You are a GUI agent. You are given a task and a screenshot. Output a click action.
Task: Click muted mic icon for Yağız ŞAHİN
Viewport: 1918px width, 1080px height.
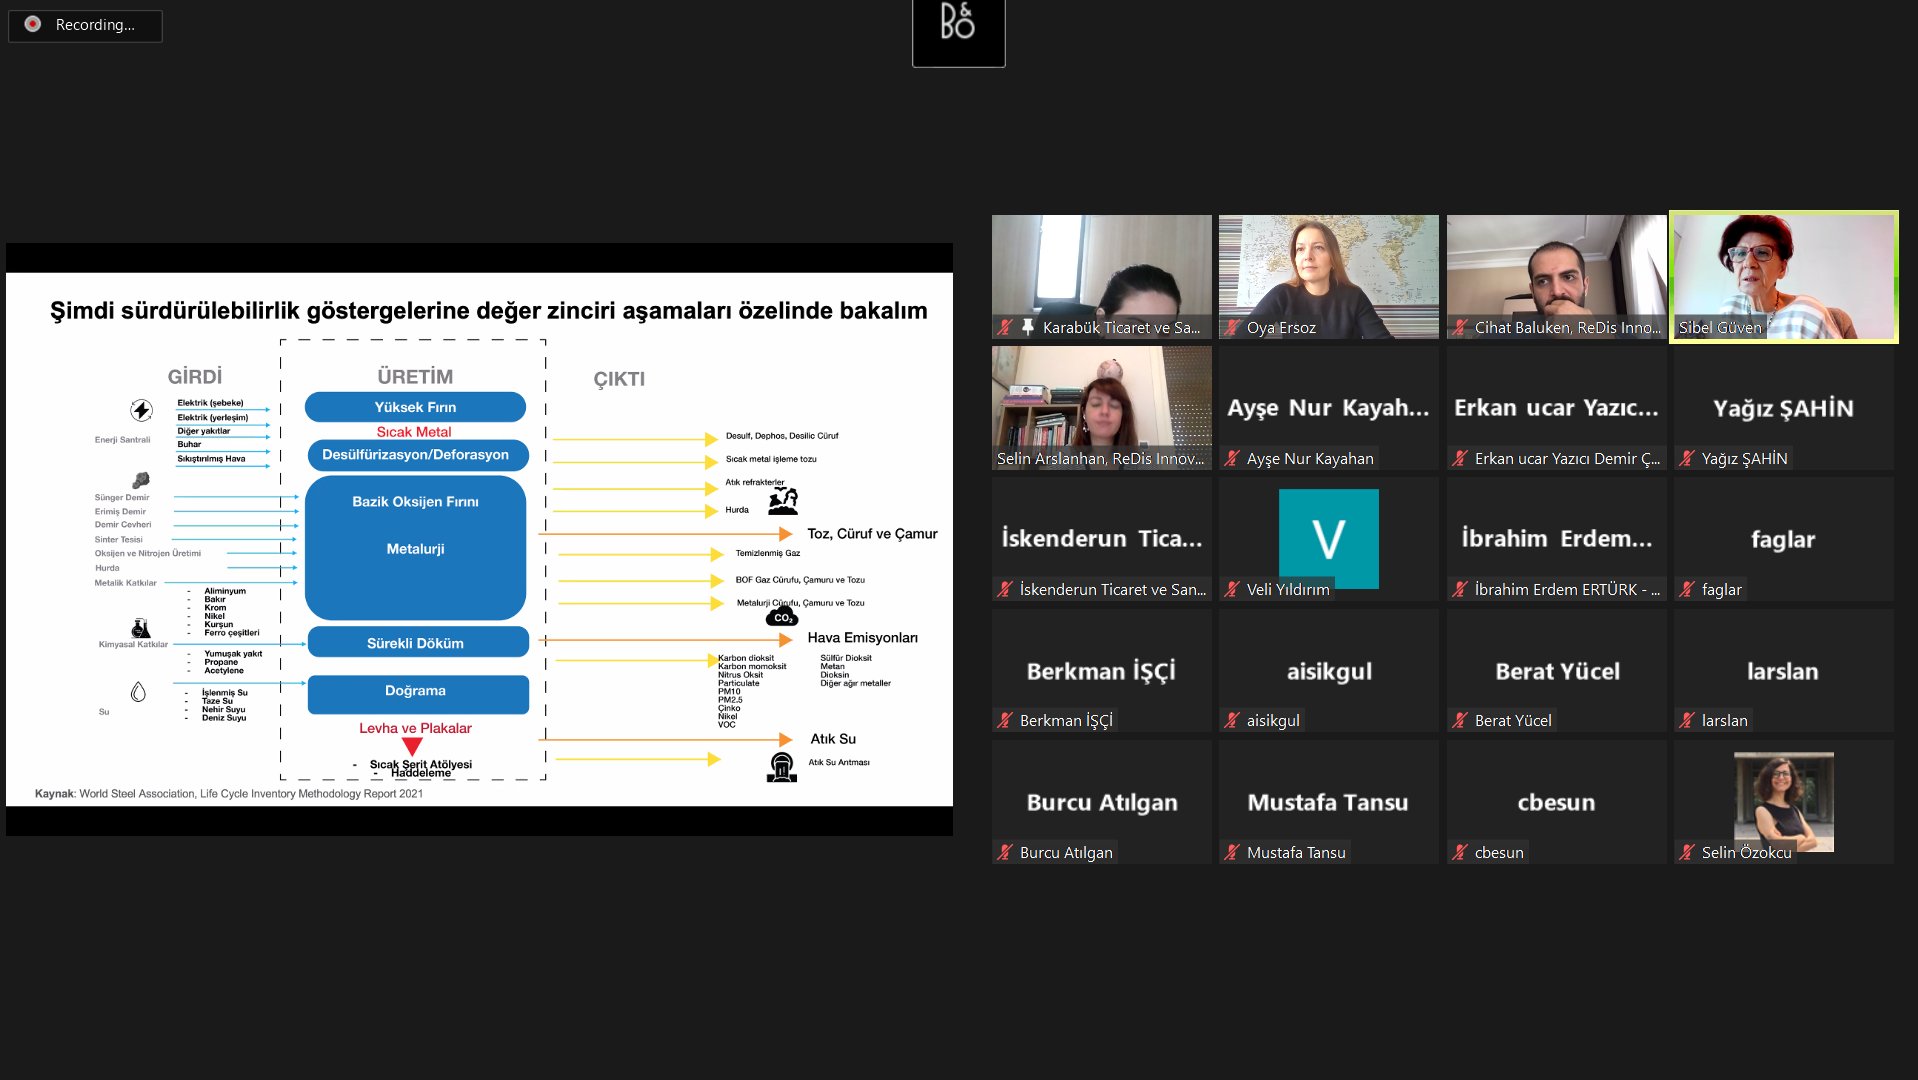1688,458
